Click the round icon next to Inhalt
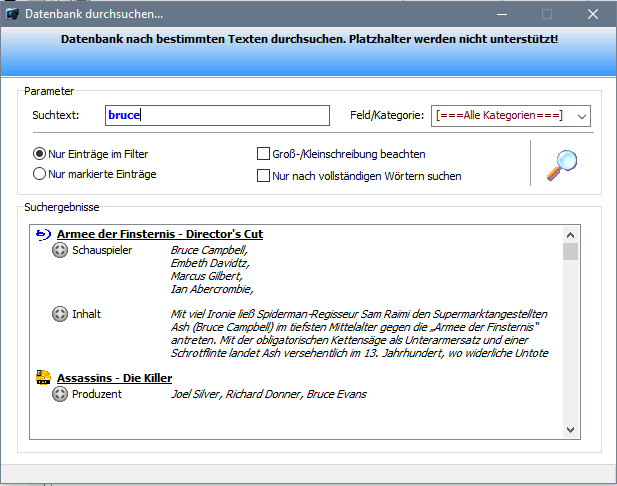This screenshot has height=486, width=617. [60, 314]
